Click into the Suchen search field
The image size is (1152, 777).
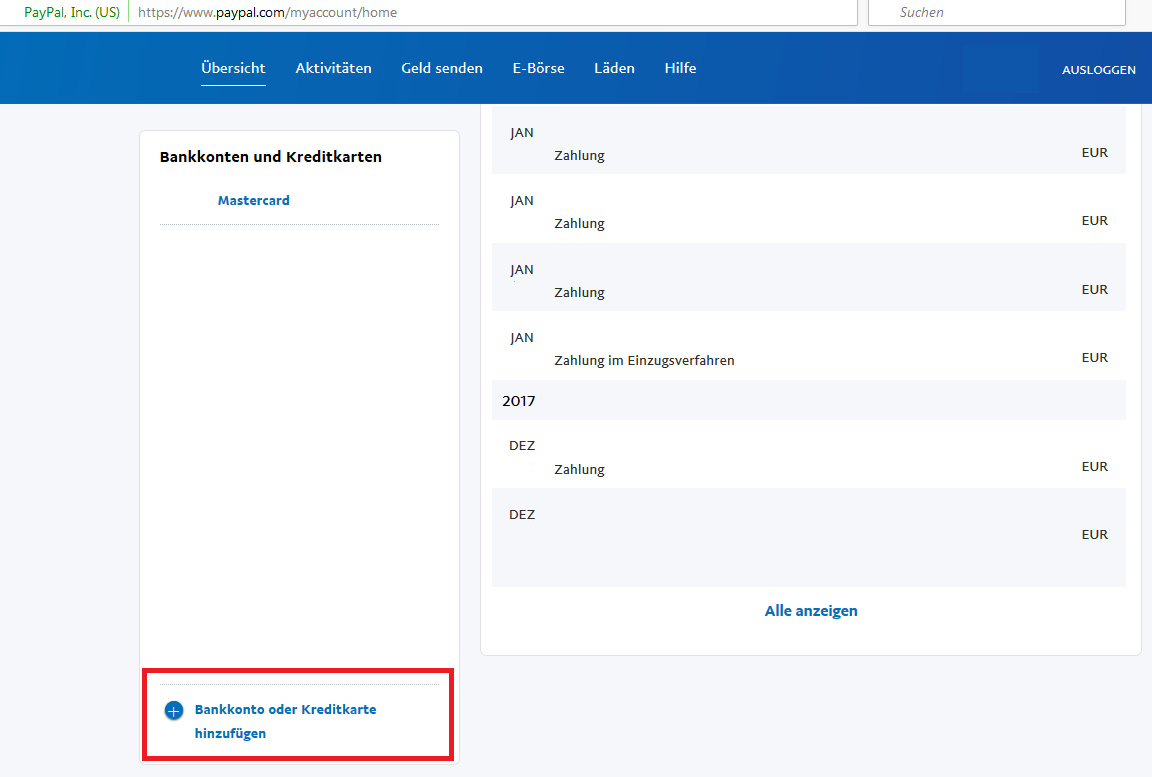997,12
